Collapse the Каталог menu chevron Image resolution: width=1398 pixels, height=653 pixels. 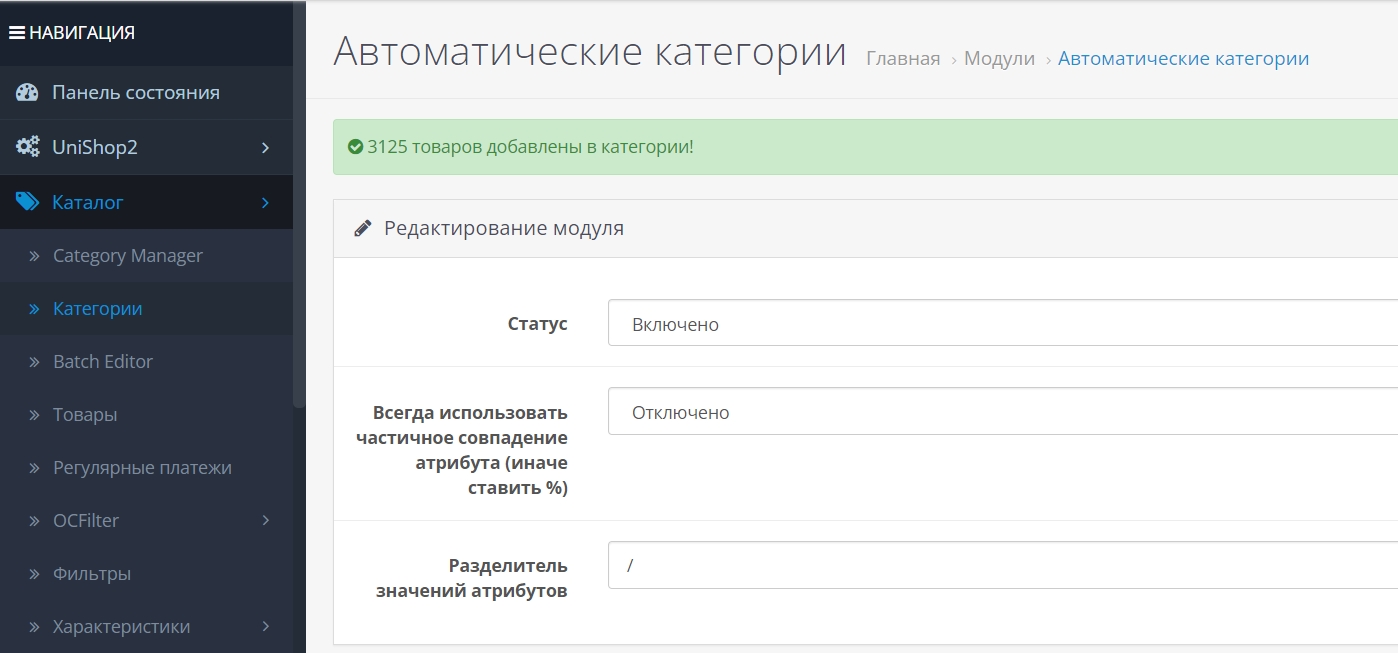point(265,202)
